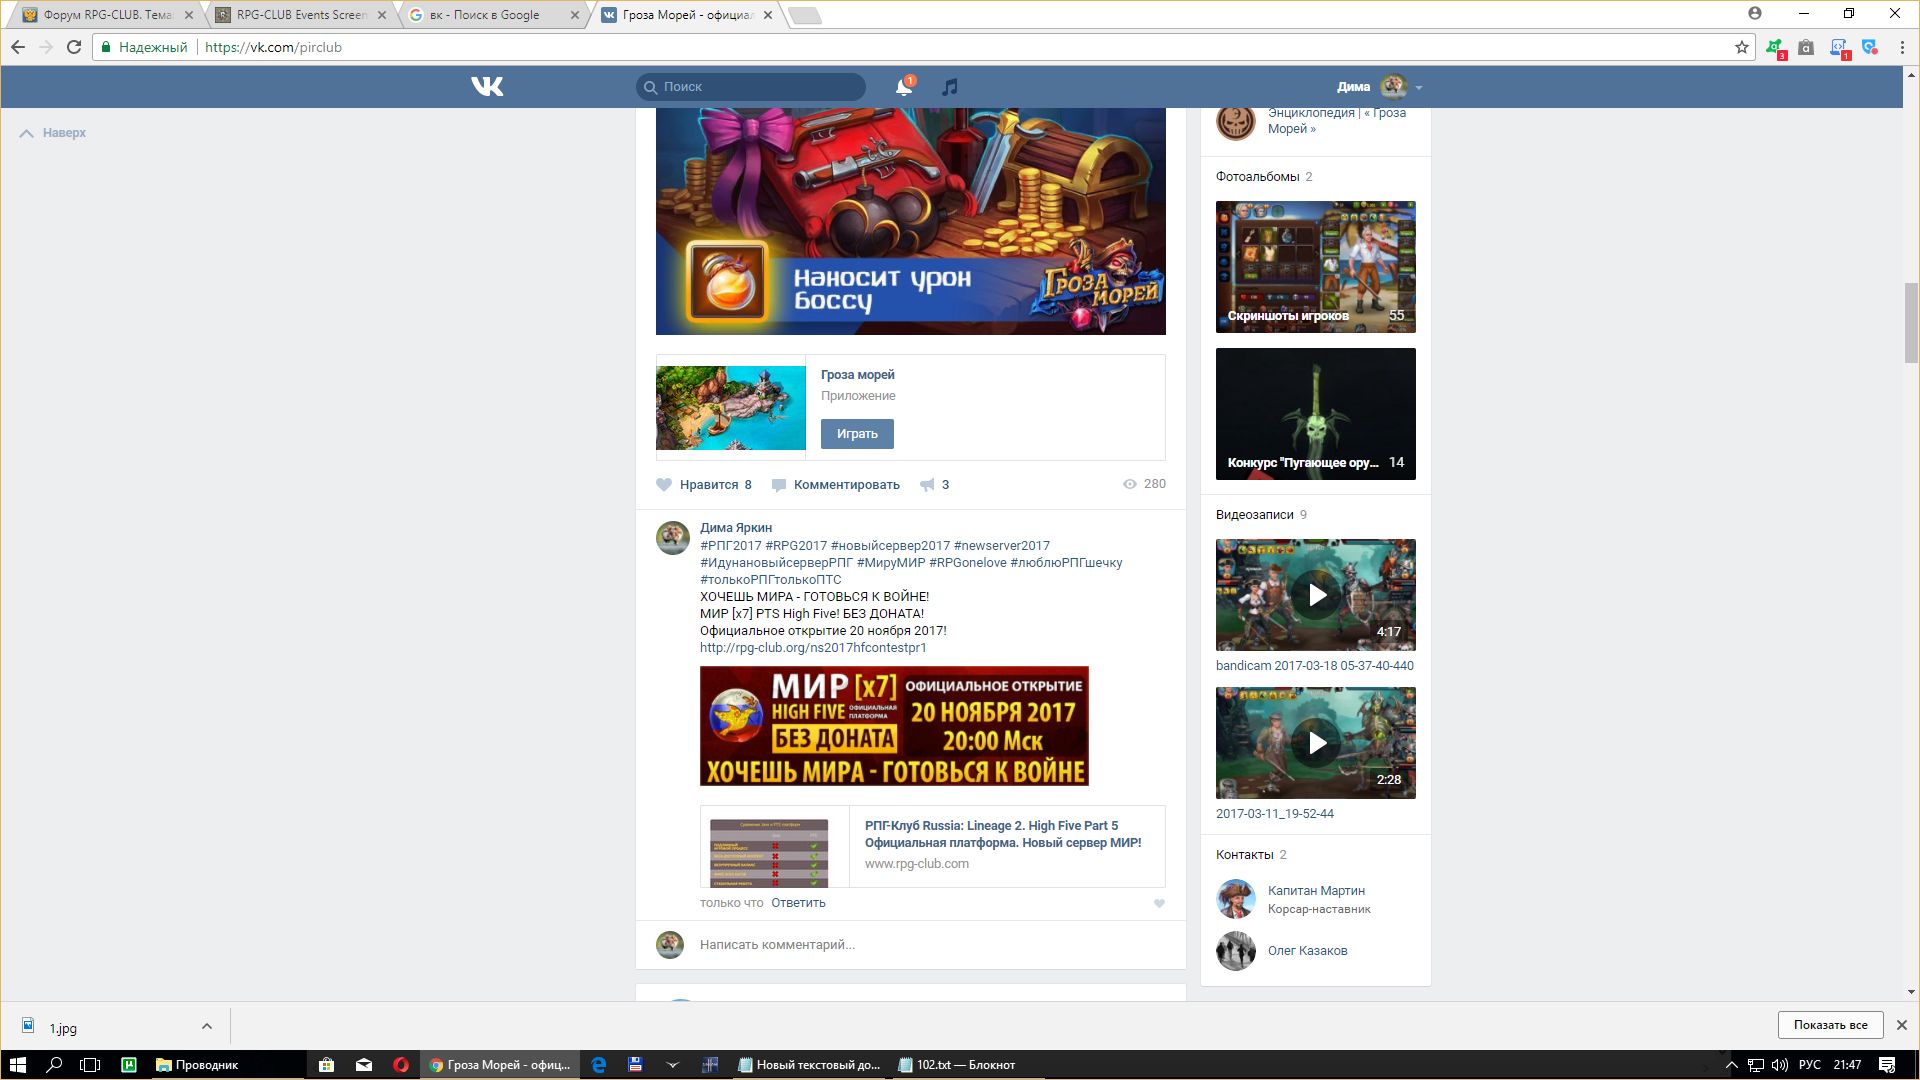Expand the Дима profile dropdown menu
The image size is (1920, 1080).
(x=1419, y=88)
